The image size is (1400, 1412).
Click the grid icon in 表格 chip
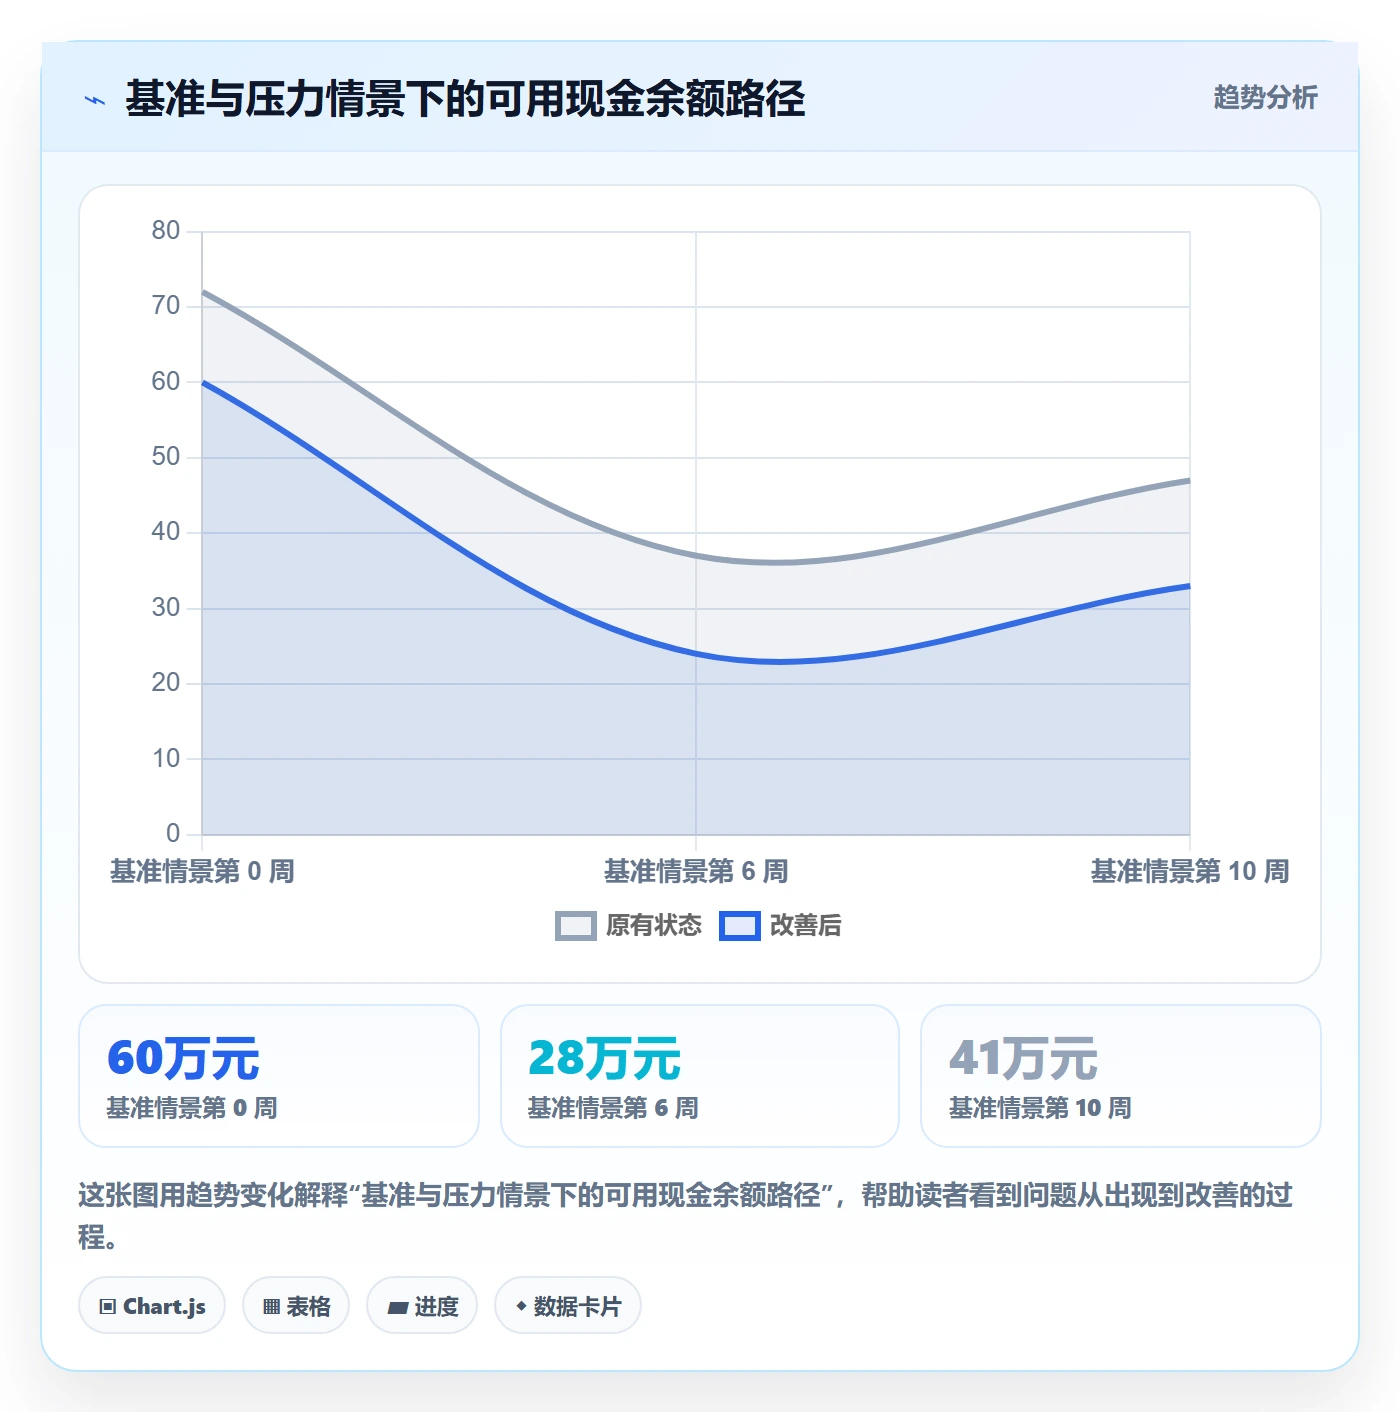(271, 1306)
